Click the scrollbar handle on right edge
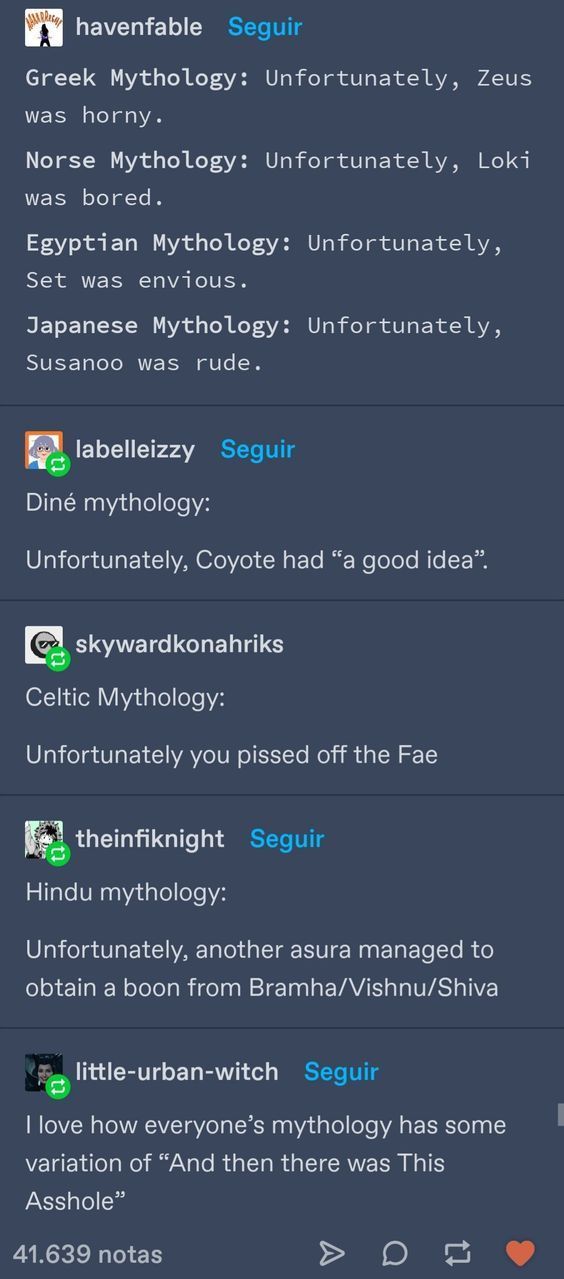The width and height of the screenshot is (564, 1279). point(560,1114)
